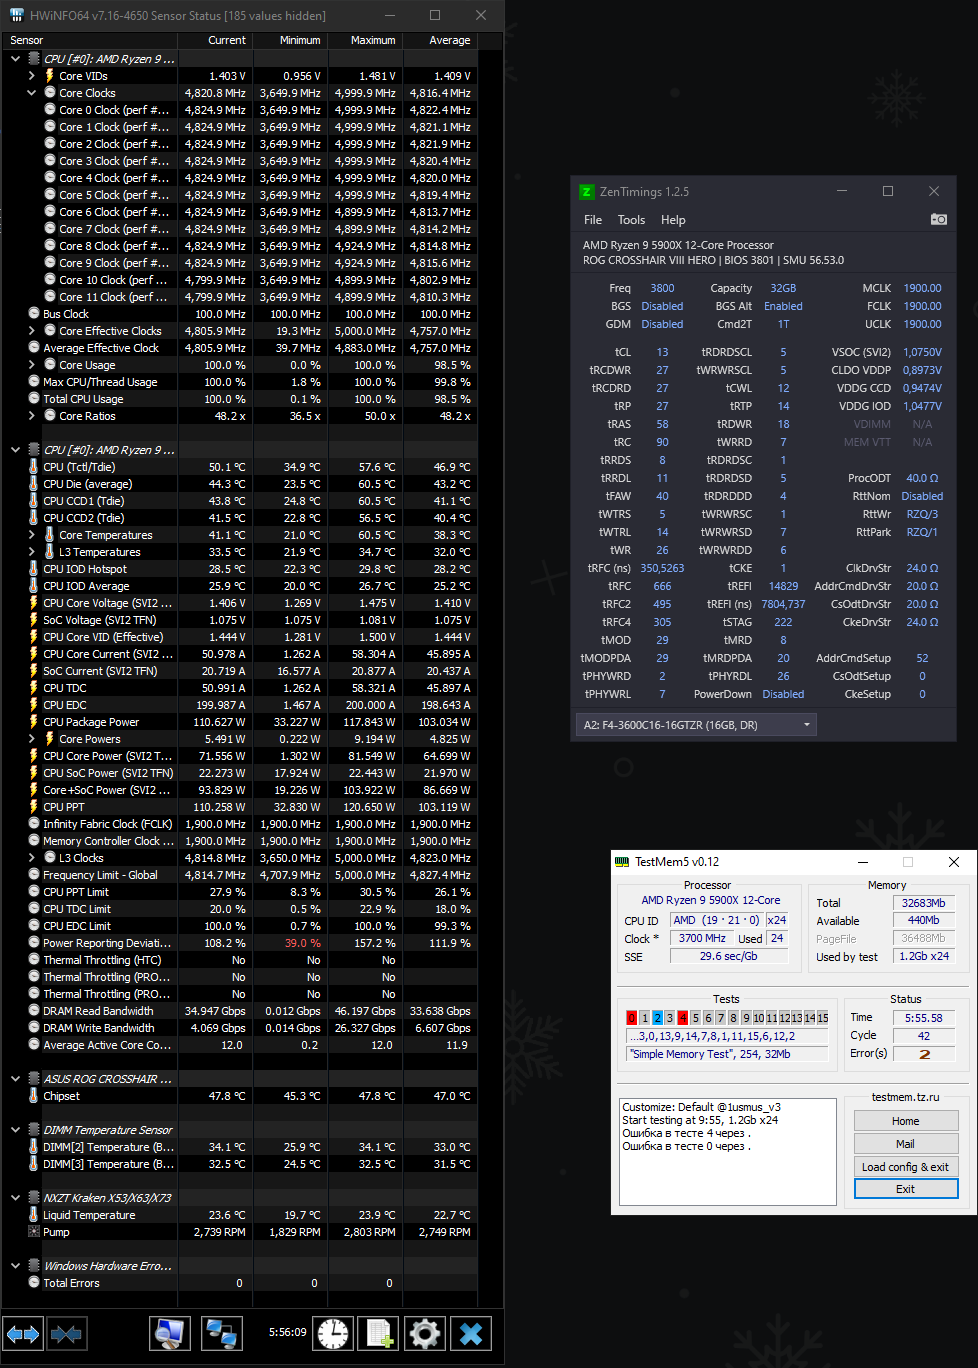Viewport: 978px width, 1368px height.
Task: Collapse the first CPU [#0] AMD Ryzen 9 group
Action: 15,59
